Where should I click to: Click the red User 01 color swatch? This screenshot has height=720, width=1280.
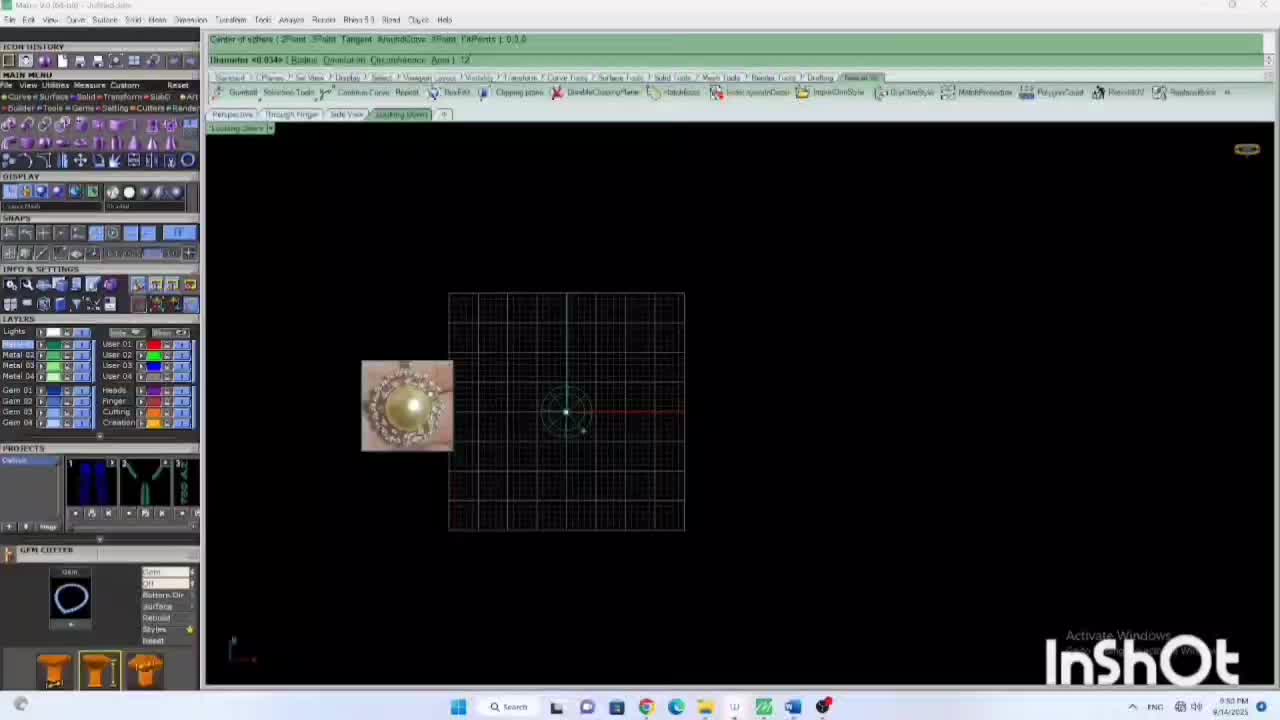153,344
